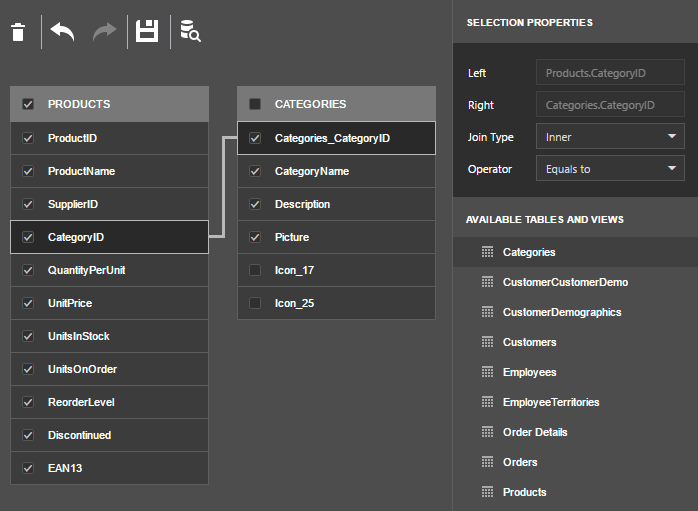Select Orders in available tables list
Screen dimensions: 698x511
[520, 462]
